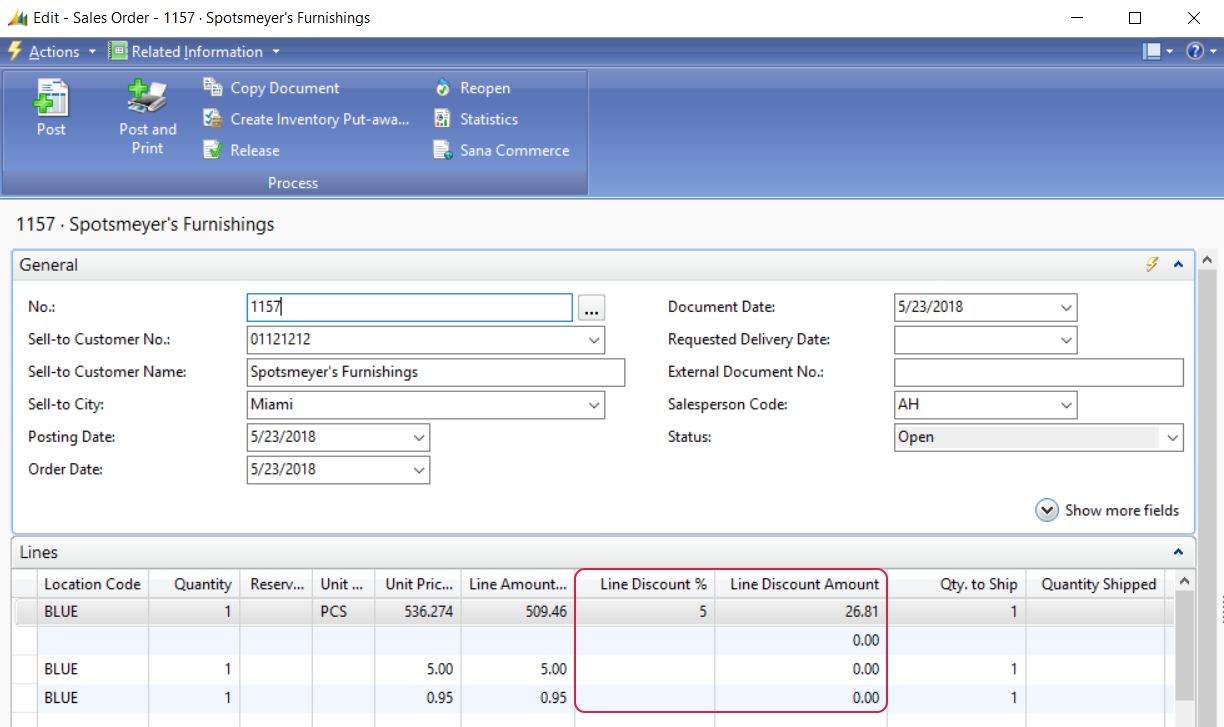Viewport: 1224px width, 727px height.
Task: Click the Copy Document button label
Action: [x=285, y=88]
